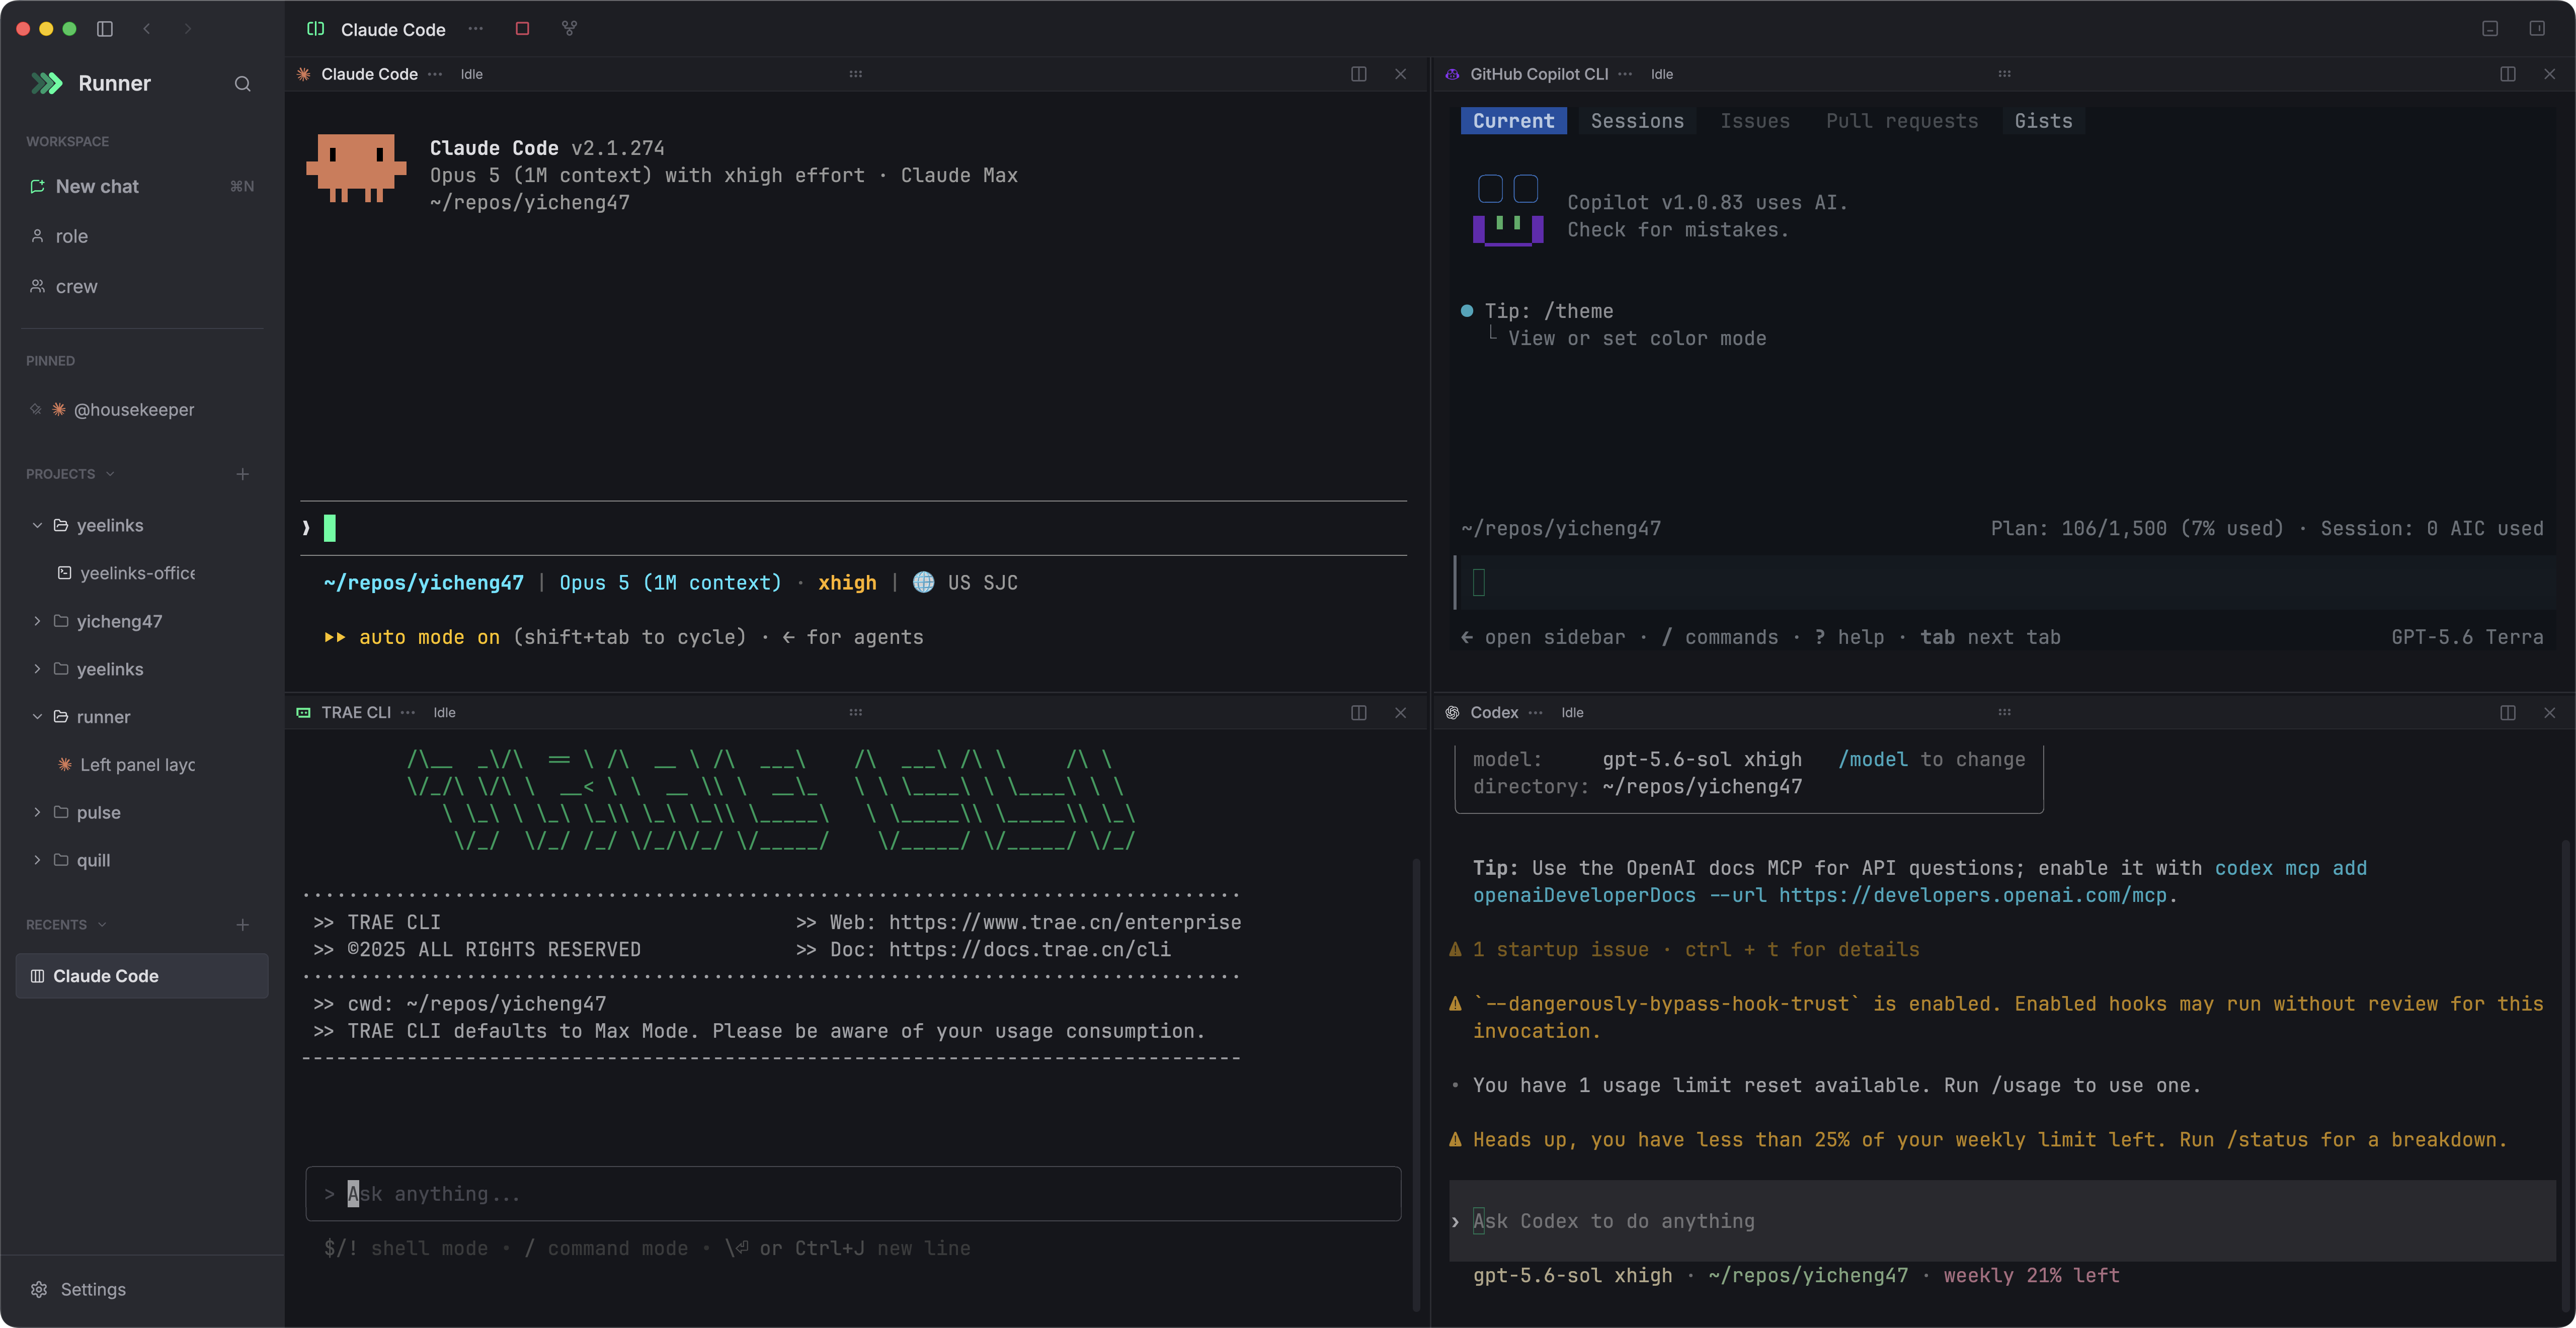Click the Runner logo icon
2576x1328 pixels.
coord(47,84)
